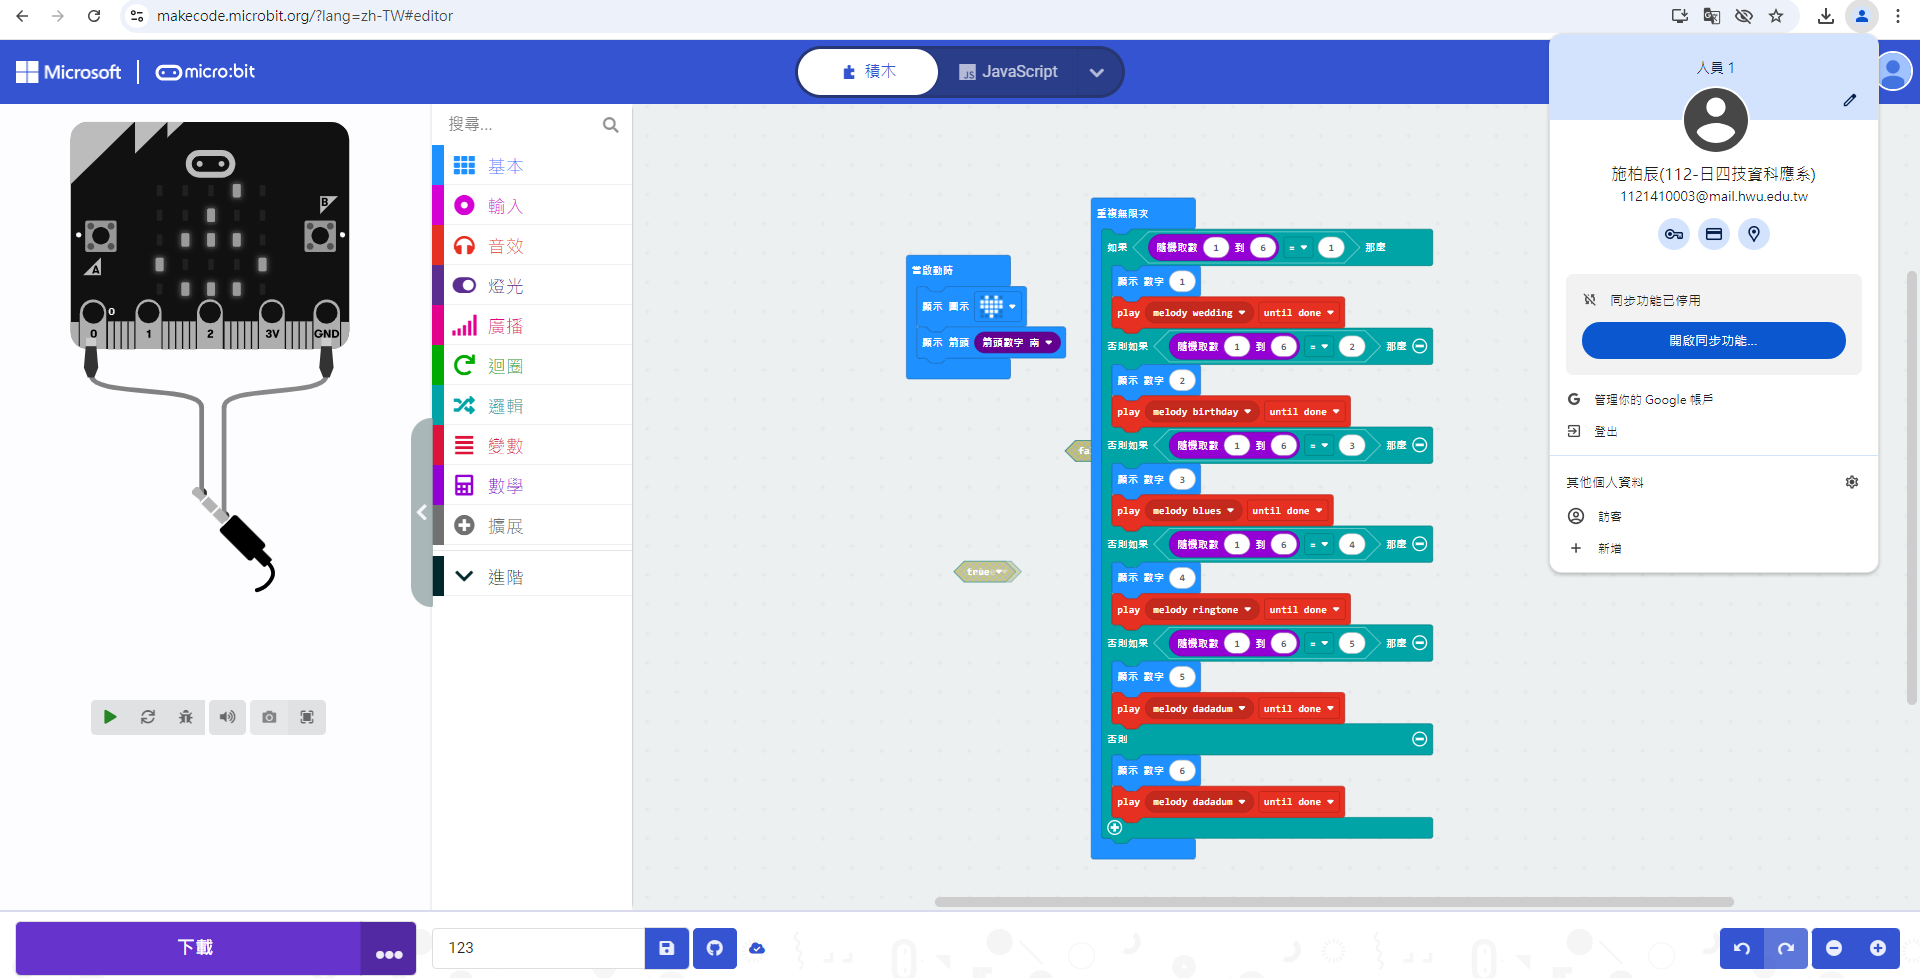Switch to the JavaScript editor tab
This screenshot has width=1920, height=978.
1008,72
